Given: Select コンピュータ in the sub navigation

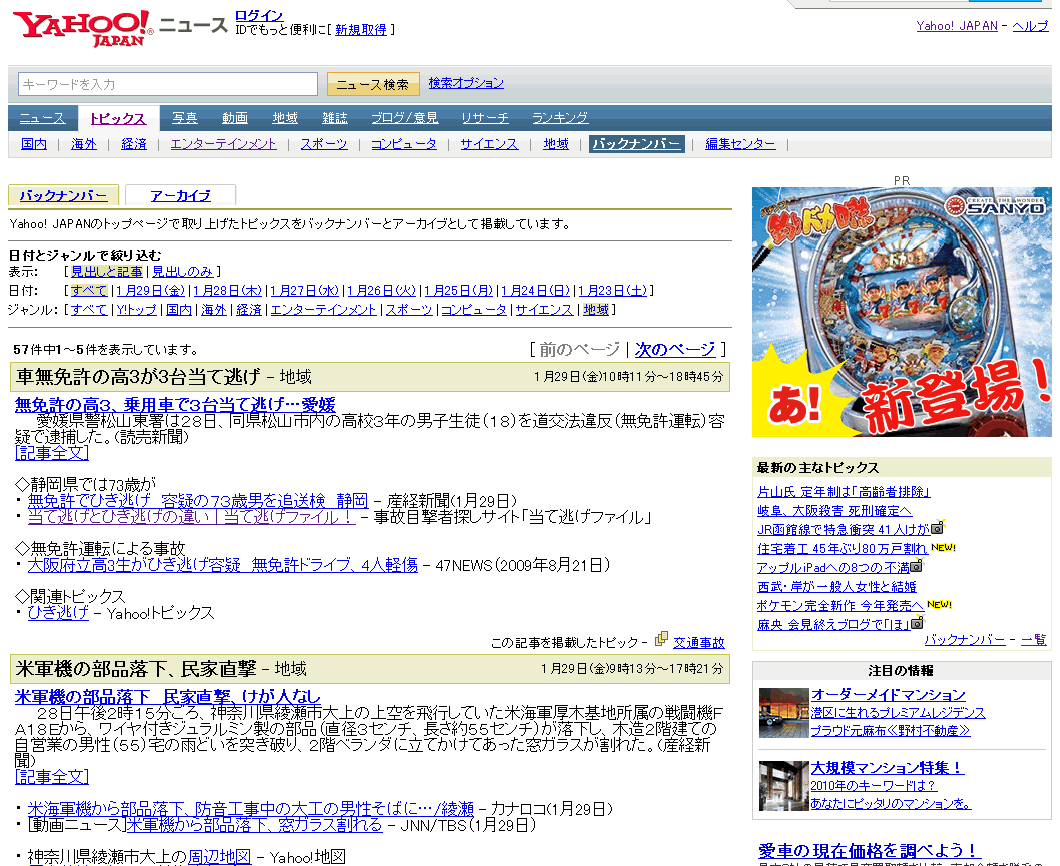Looking at the screenshot, I should (404, 143).
